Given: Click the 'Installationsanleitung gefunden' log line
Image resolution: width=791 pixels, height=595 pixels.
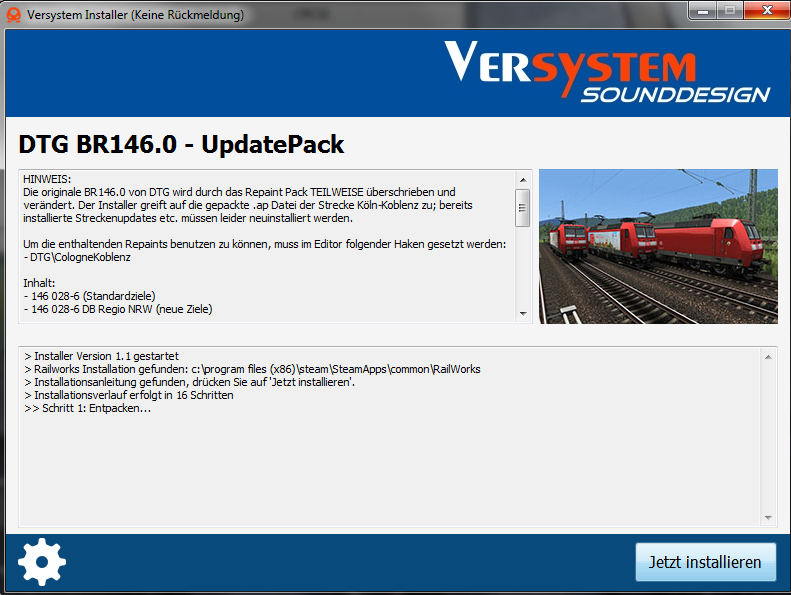Looking at the screenshot, I should click(x=189, y=383).
